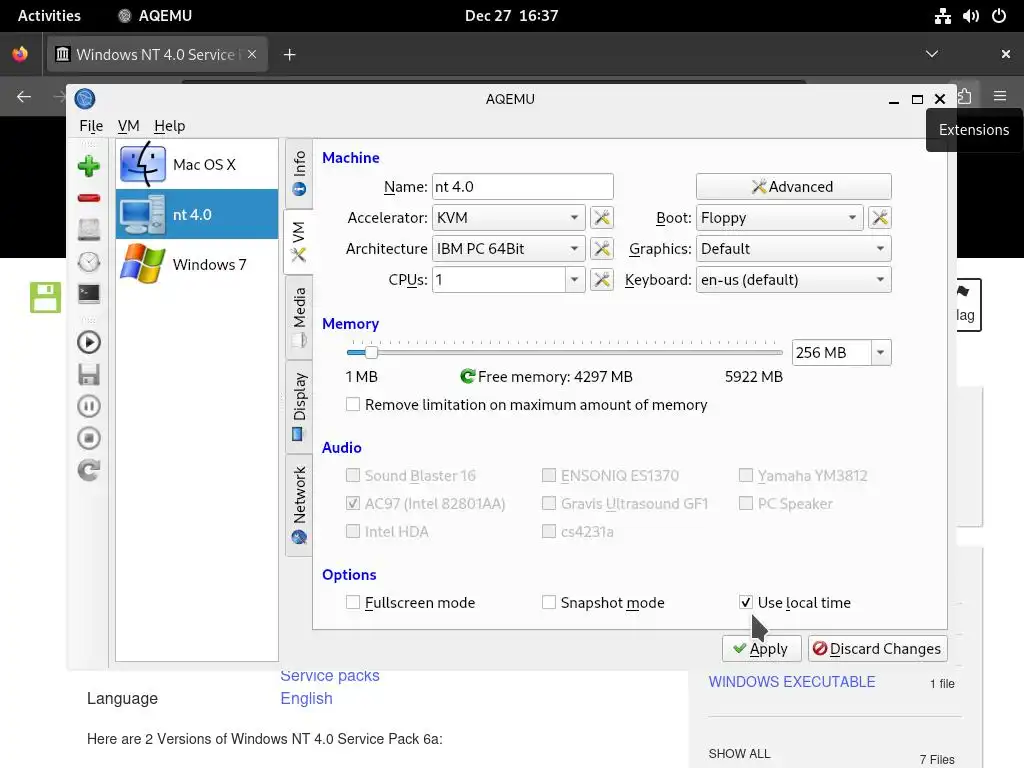The image size is (1024, 768).
Task: Toggle AC97 (Intel 82801AA) checkbox
Action: point(353,504)
